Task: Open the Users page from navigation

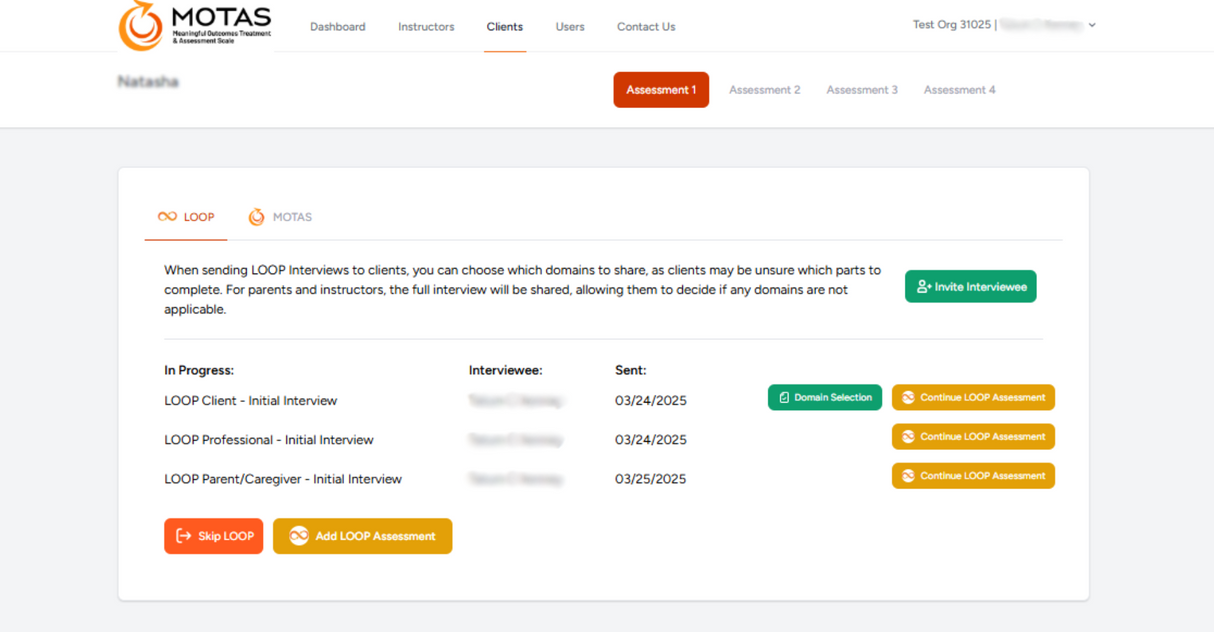Action: pos(570,27)
